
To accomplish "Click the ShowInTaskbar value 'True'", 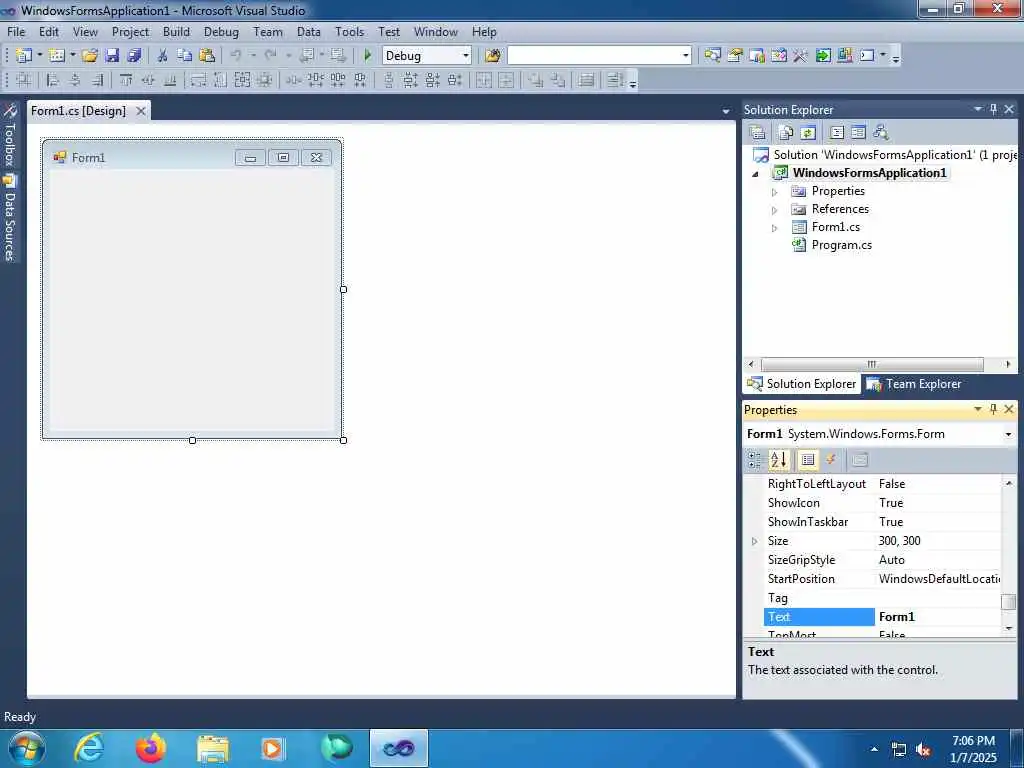I will [891, 522].
